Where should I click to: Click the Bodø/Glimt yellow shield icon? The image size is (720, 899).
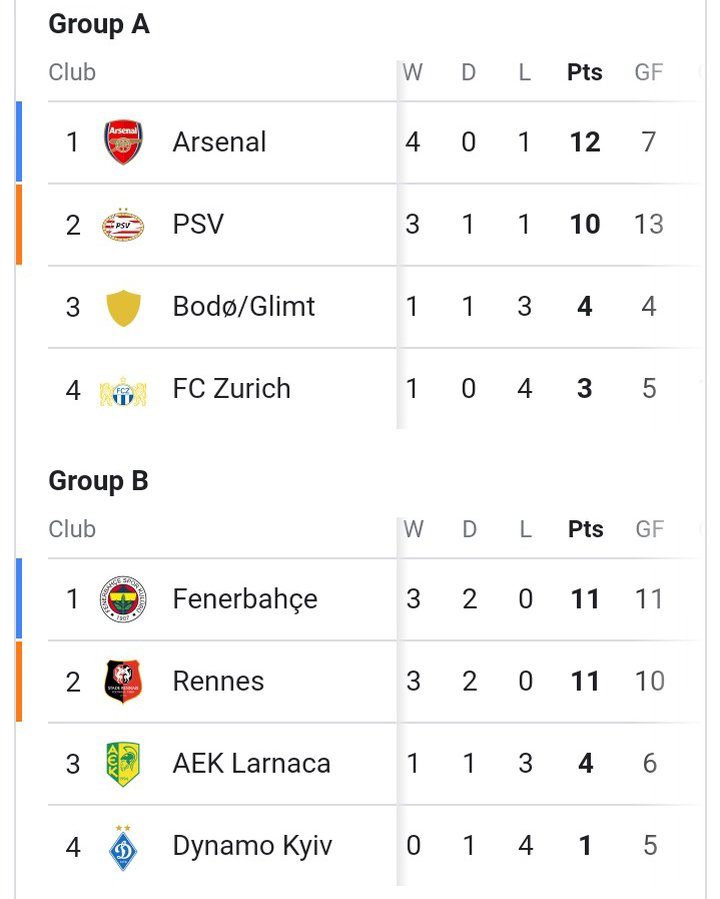tap(123, 307)
